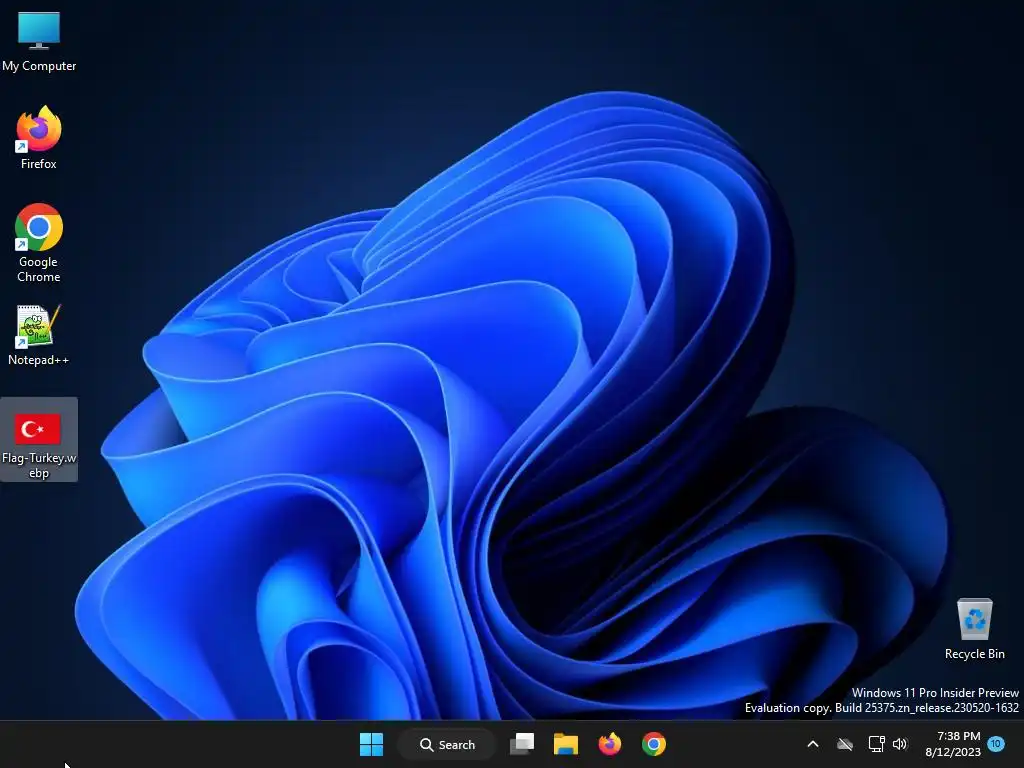Launch Firefox from the taskbar

point(609,744)
